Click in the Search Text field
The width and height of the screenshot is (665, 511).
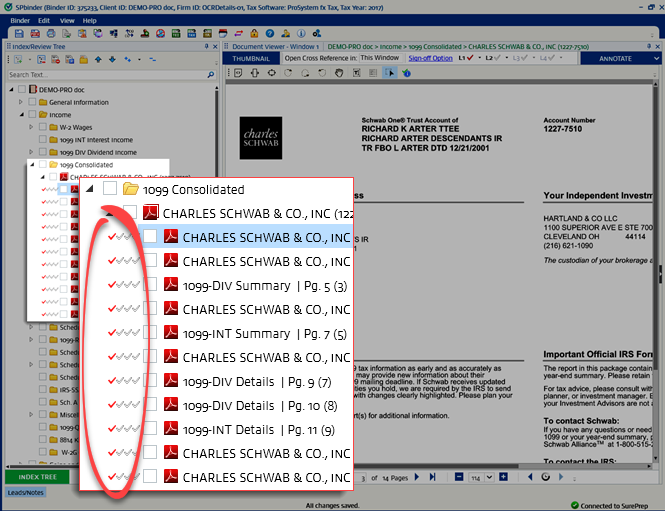pyautogui.click(x=100, y=75)
